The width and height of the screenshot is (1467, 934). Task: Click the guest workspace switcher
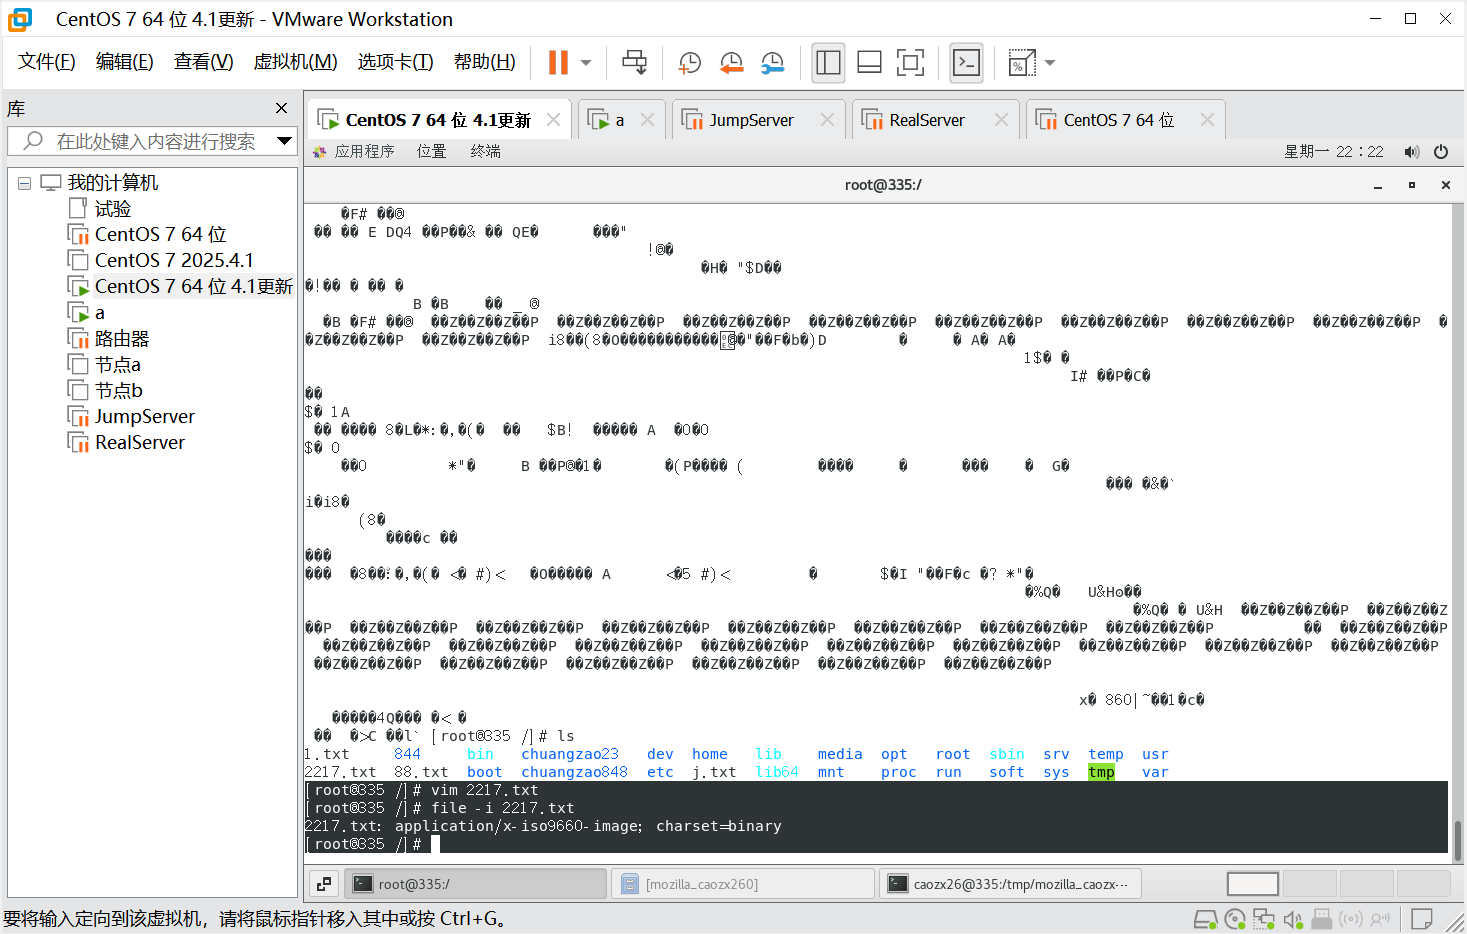(x=1338, y=884)
